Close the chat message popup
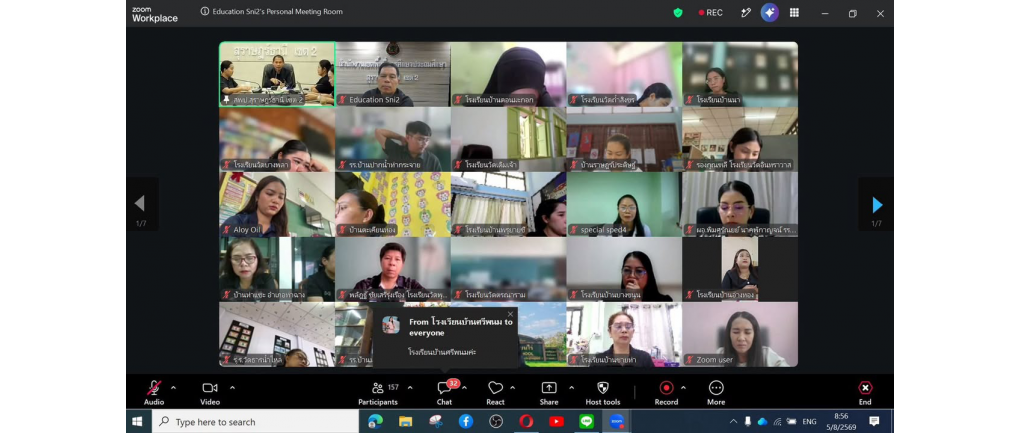 click(510, 314)
